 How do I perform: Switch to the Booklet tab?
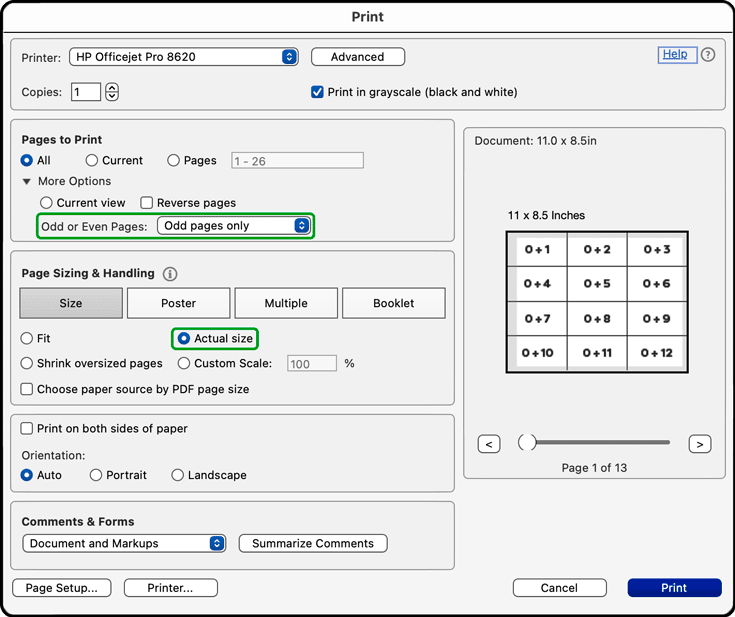[x=394, y=303]
